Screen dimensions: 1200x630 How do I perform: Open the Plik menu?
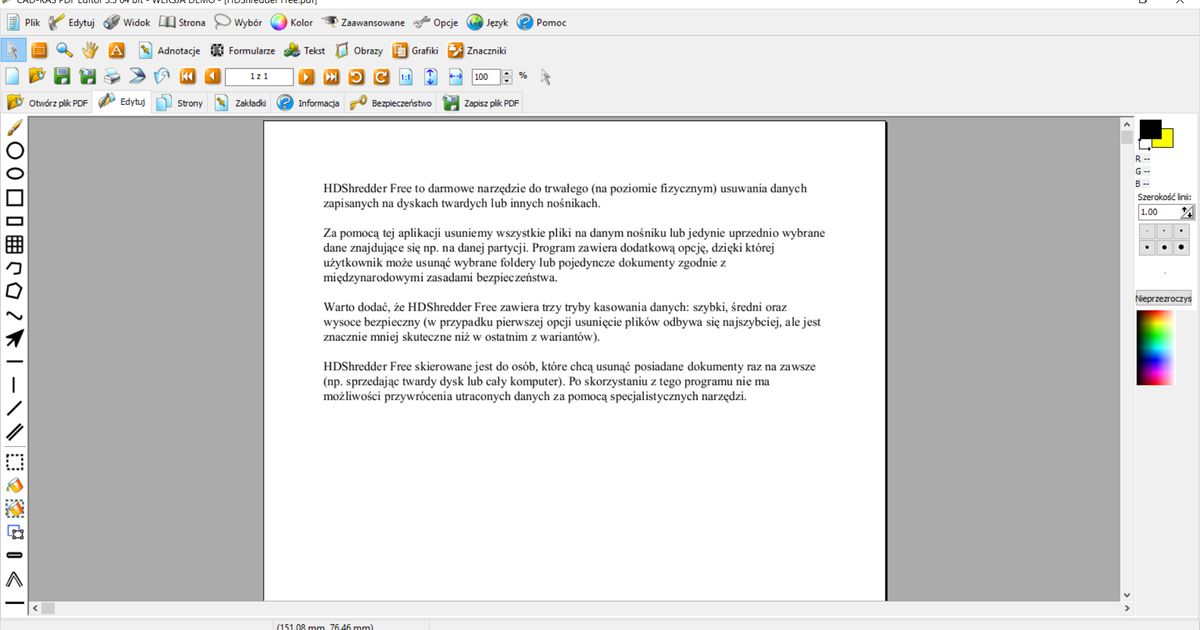(x=25, y=22)
